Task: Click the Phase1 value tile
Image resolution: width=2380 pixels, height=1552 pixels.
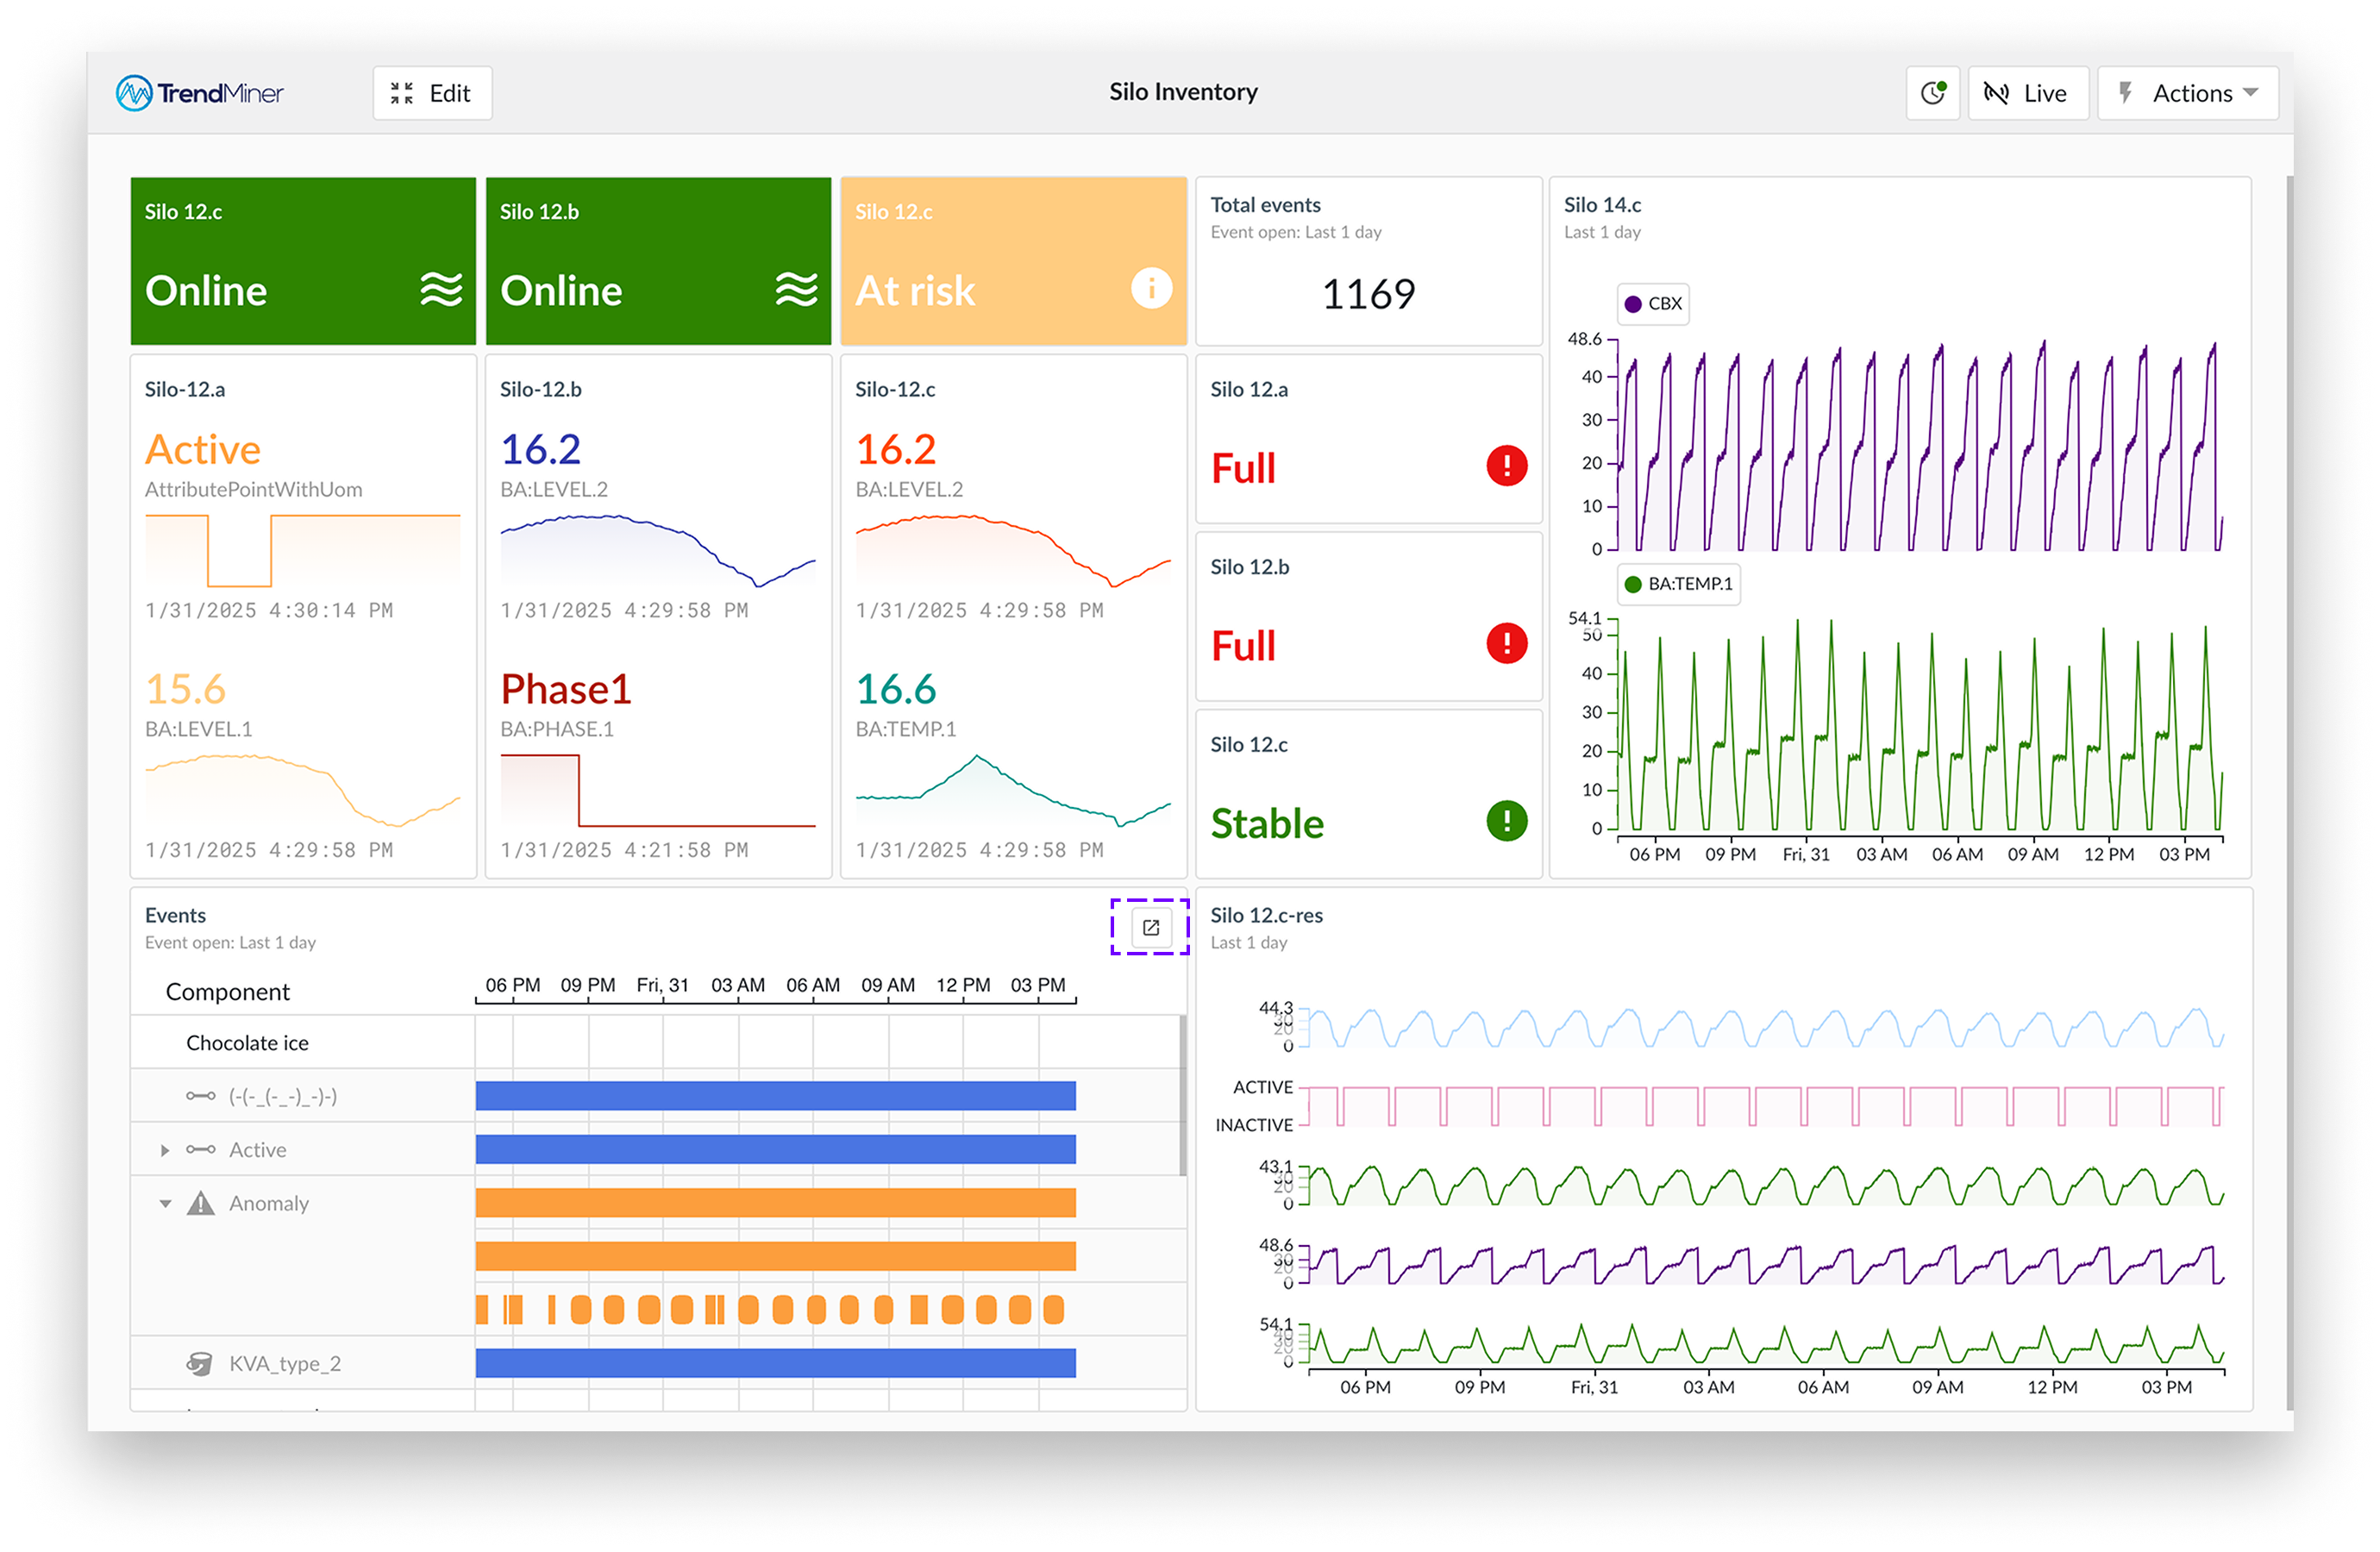Action: pyautogui.click(x=565, y=689)
